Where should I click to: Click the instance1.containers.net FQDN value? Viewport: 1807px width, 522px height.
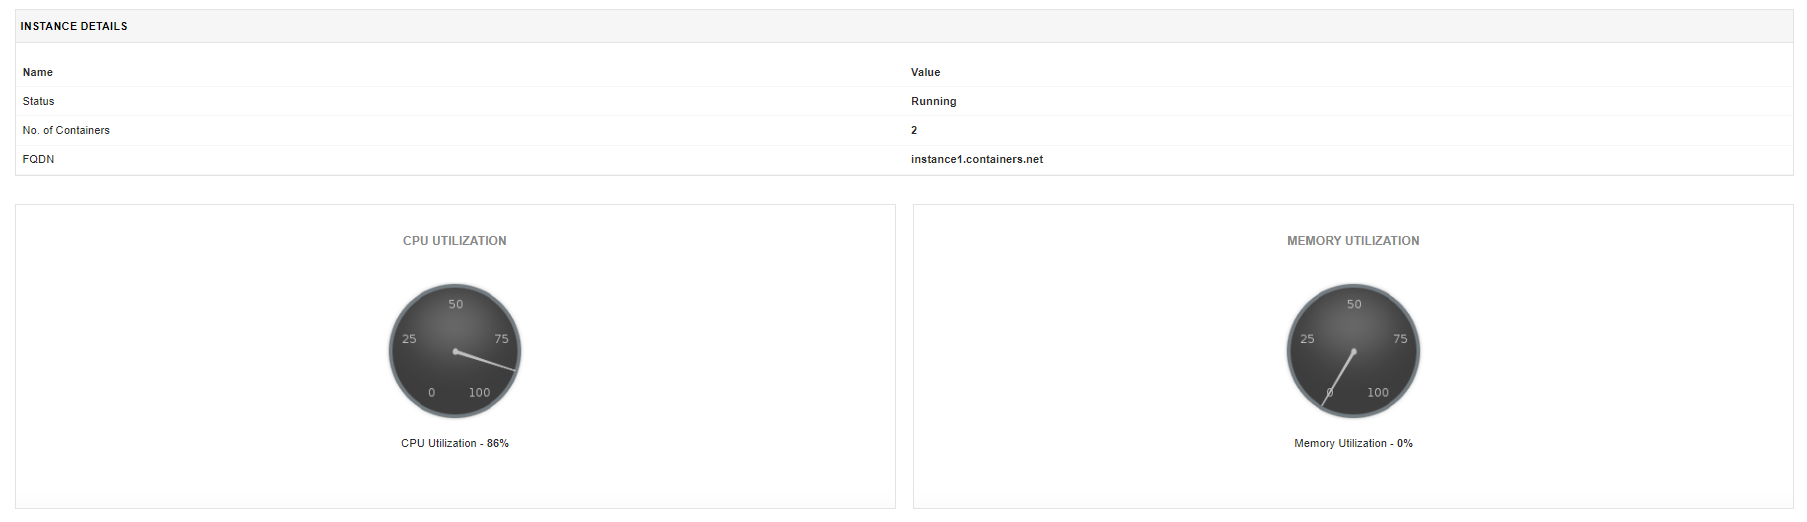pos(976,159)
